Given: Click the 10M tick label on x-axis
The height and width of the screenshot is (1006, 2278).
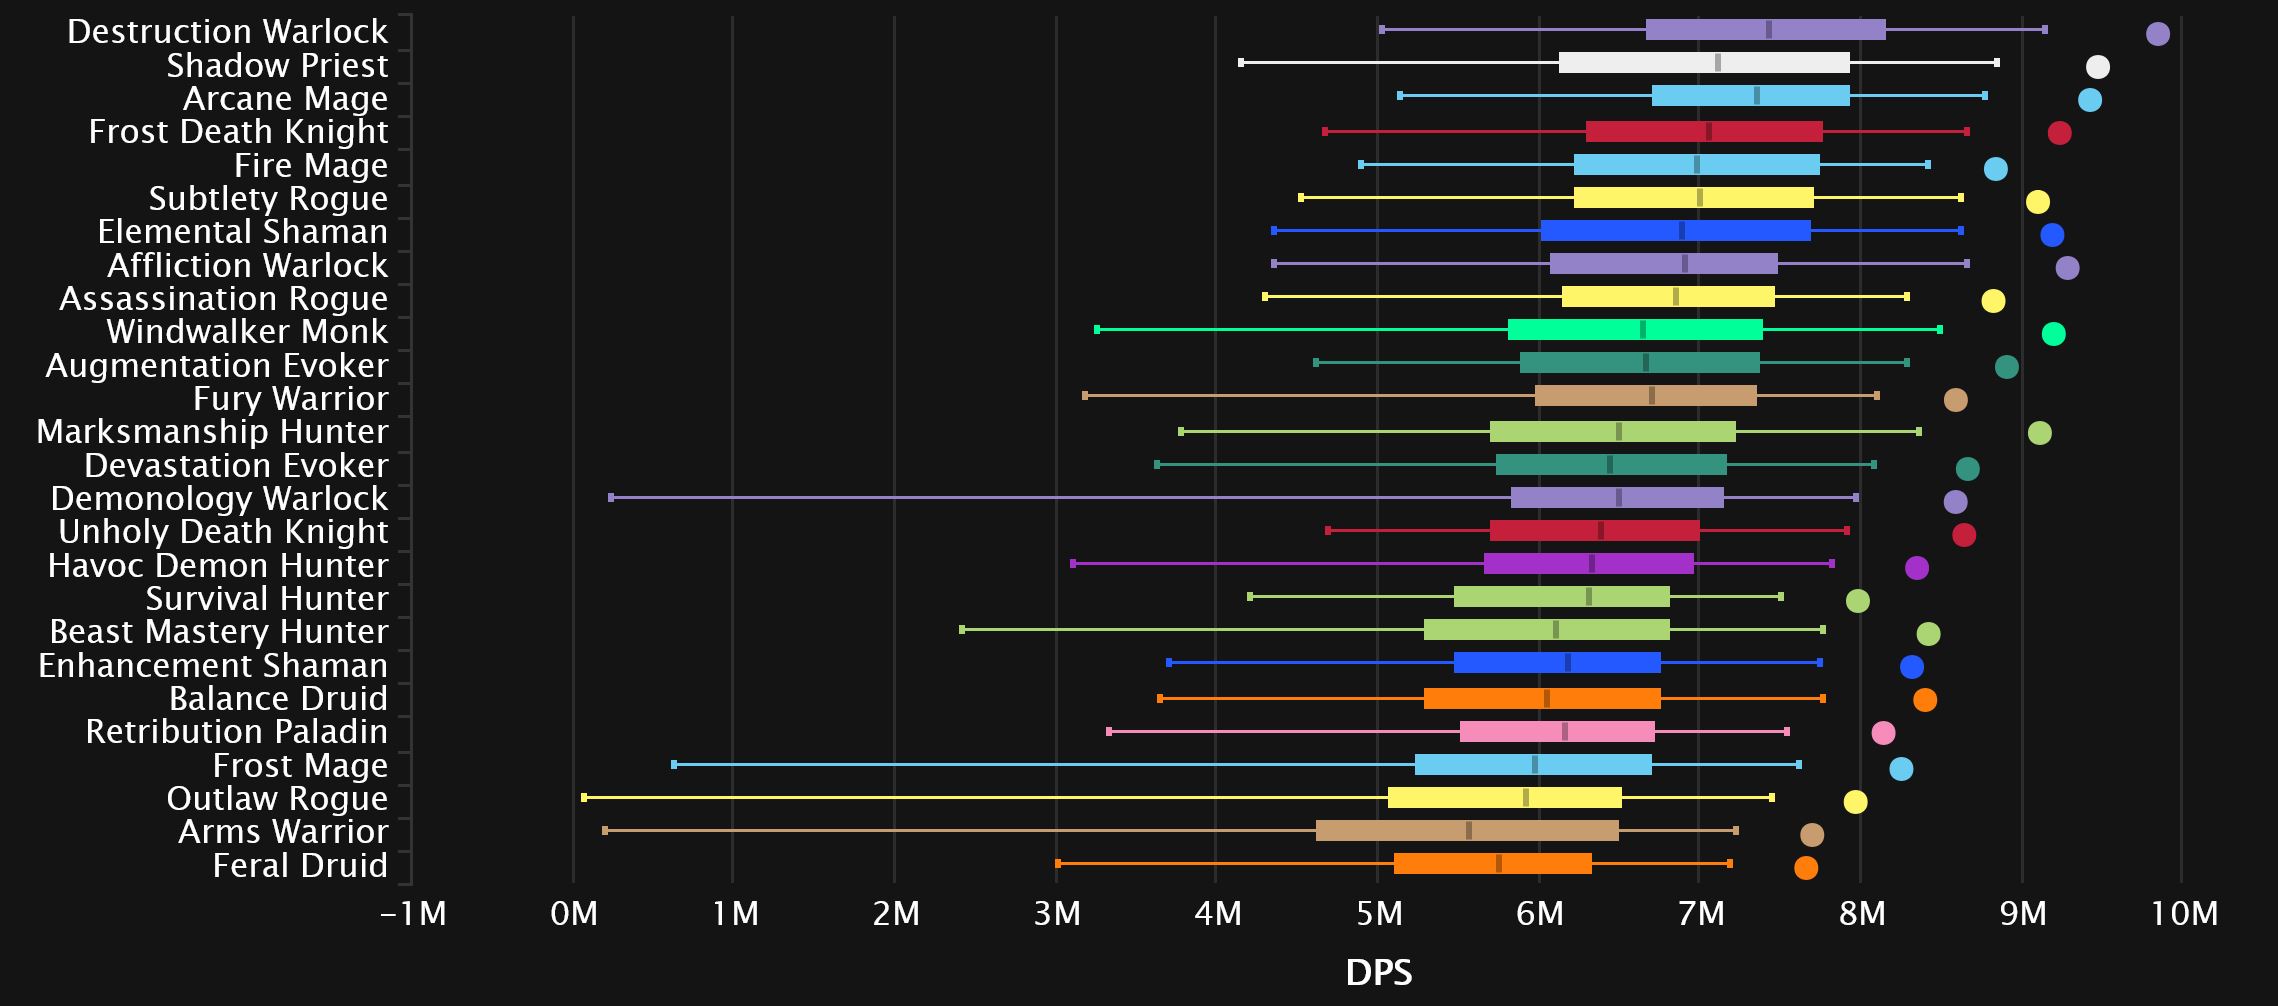Looking at the screenshot, I should point(2184,913).
